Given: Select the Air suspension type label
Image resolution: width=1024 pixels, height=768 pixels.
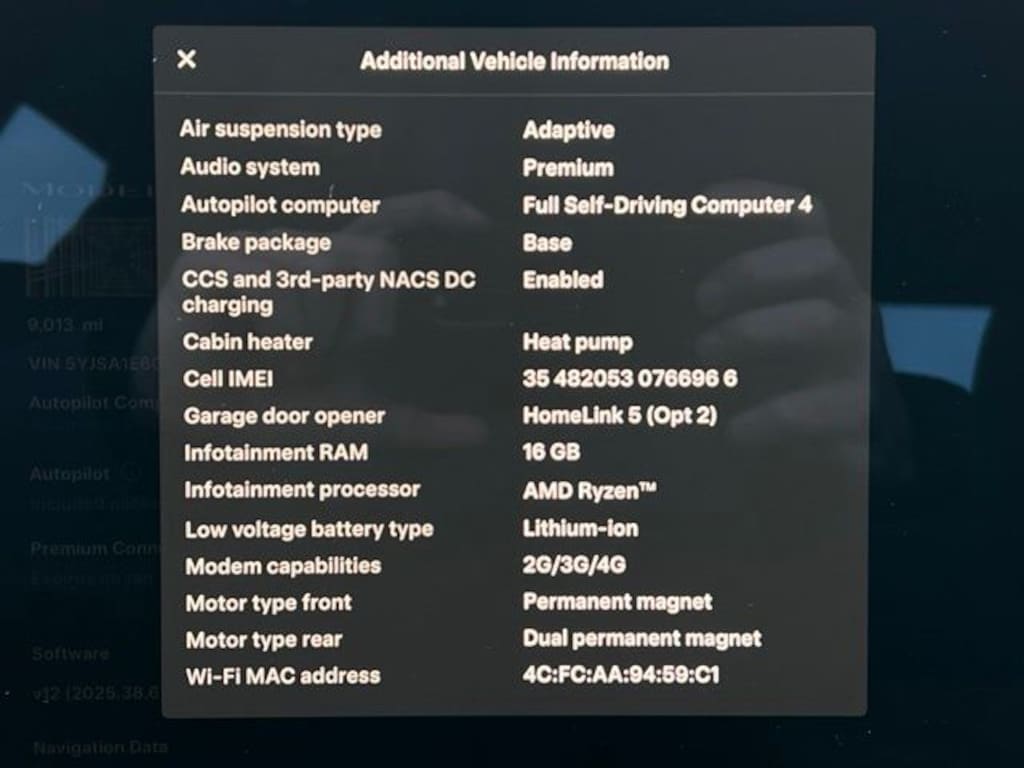Looking at the screenshot, I should pyautogui.click(x=280, y=130).
